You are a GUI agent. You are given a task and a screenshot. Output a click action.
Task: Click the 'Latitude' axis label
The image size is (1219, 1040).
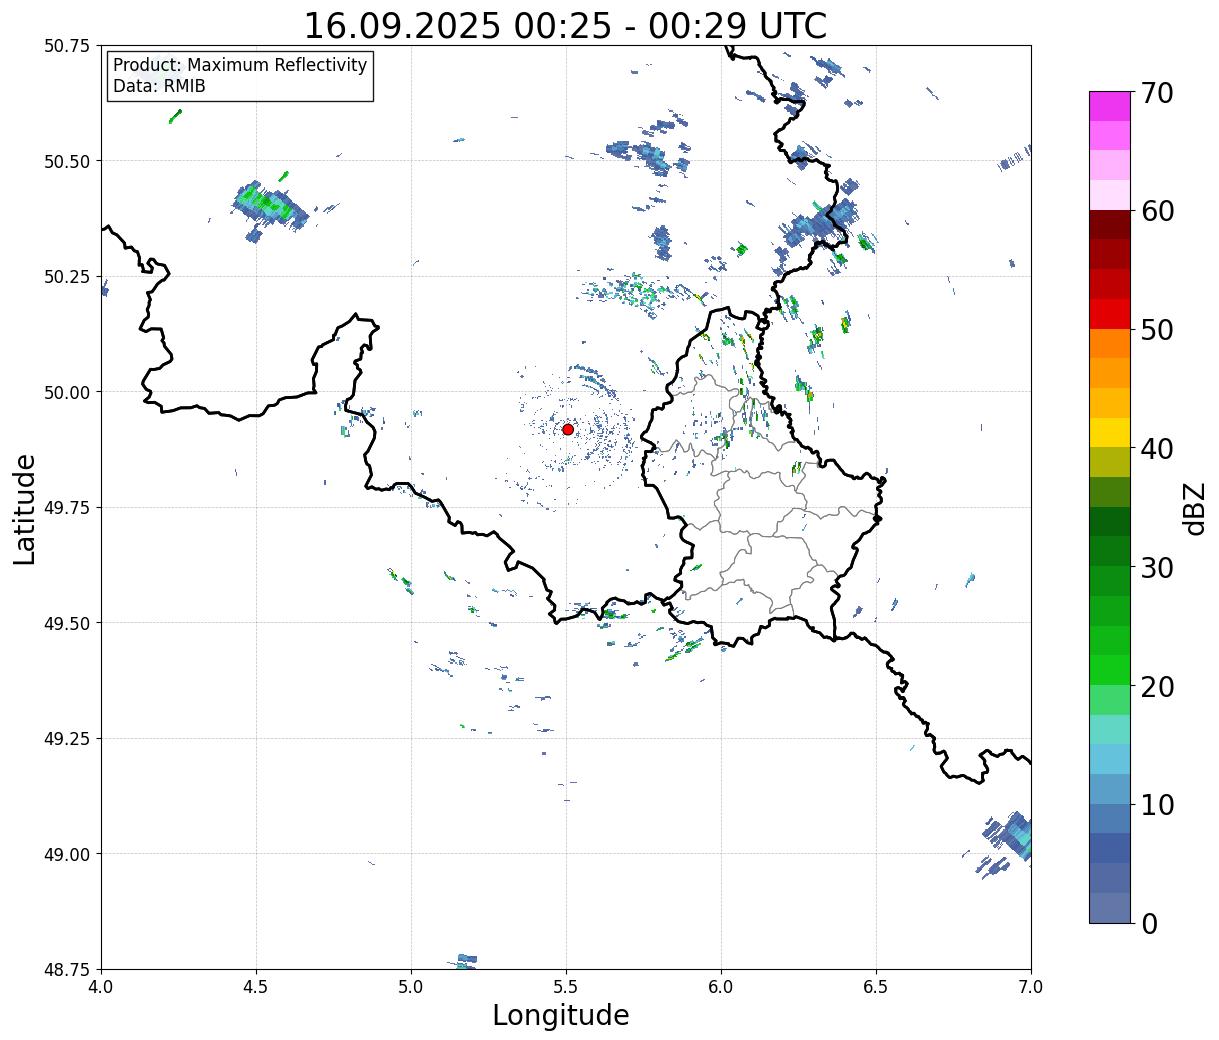tap(25, 508)
